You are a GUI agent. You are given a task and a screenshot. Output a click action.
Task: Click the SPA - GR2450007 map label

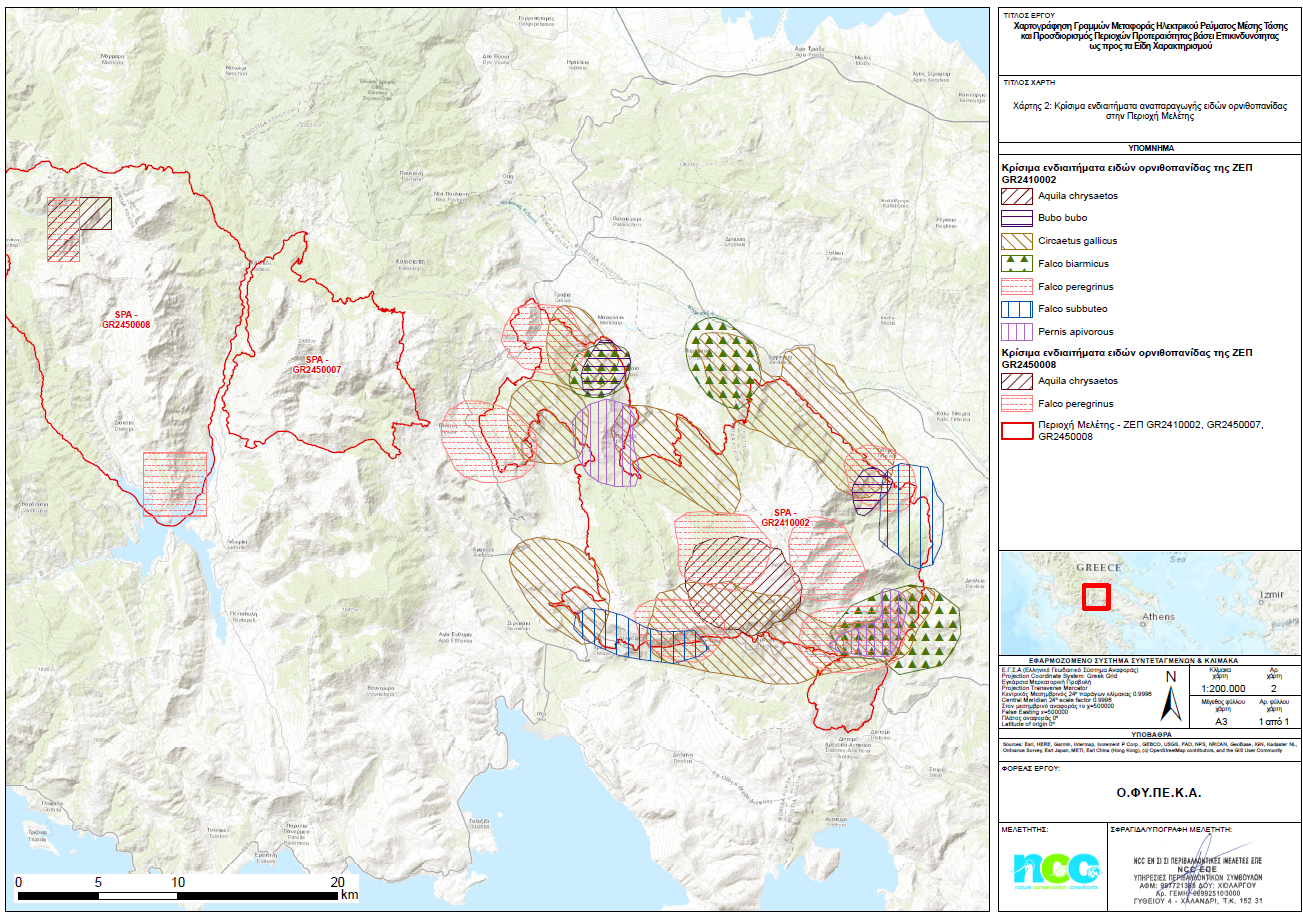pyautogui.click(x=313, y=364)
